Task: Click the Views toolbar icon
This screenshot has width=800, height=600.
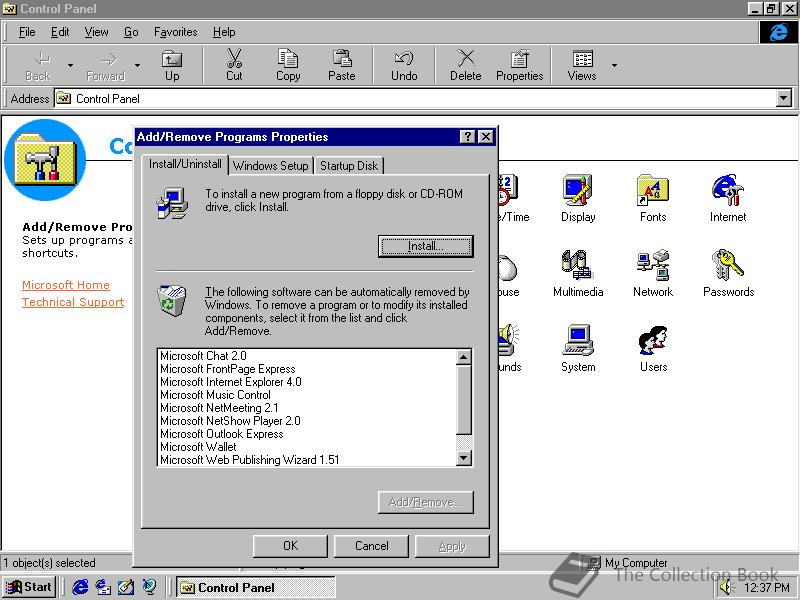Action: pyautogui.click(x=582, y=59)
